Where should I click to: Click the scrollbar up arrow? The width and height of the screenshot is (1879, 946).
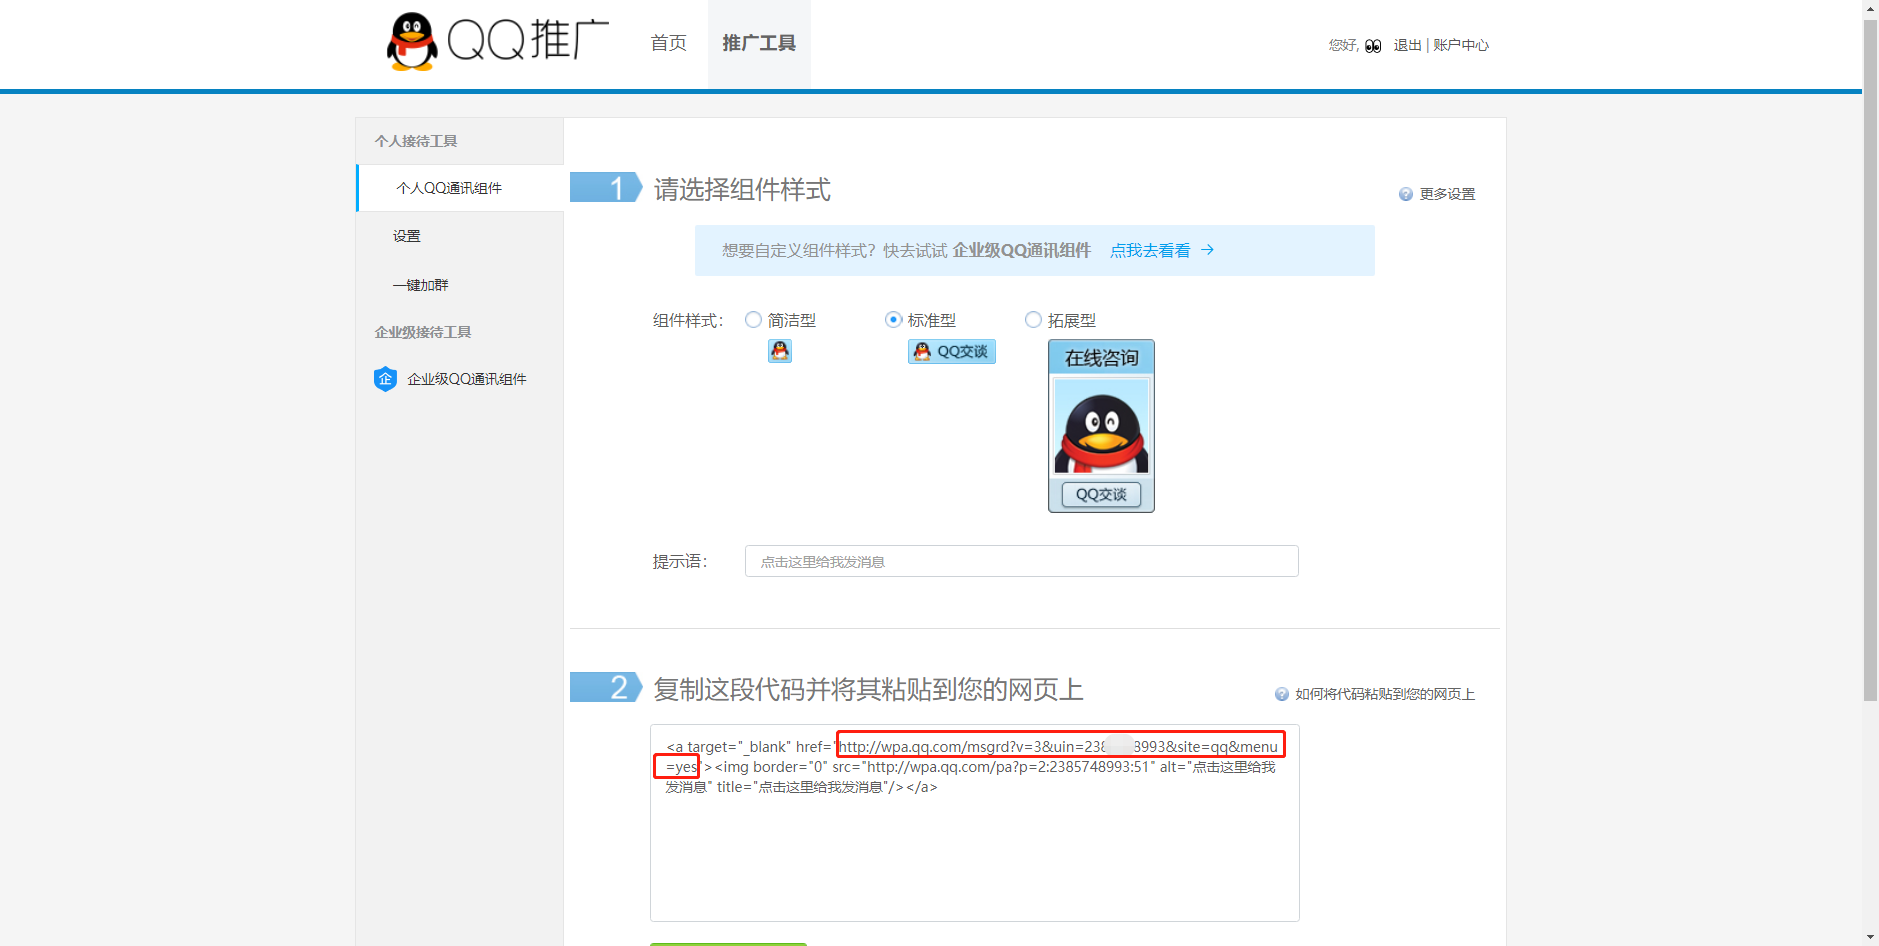pos(1870,8)
